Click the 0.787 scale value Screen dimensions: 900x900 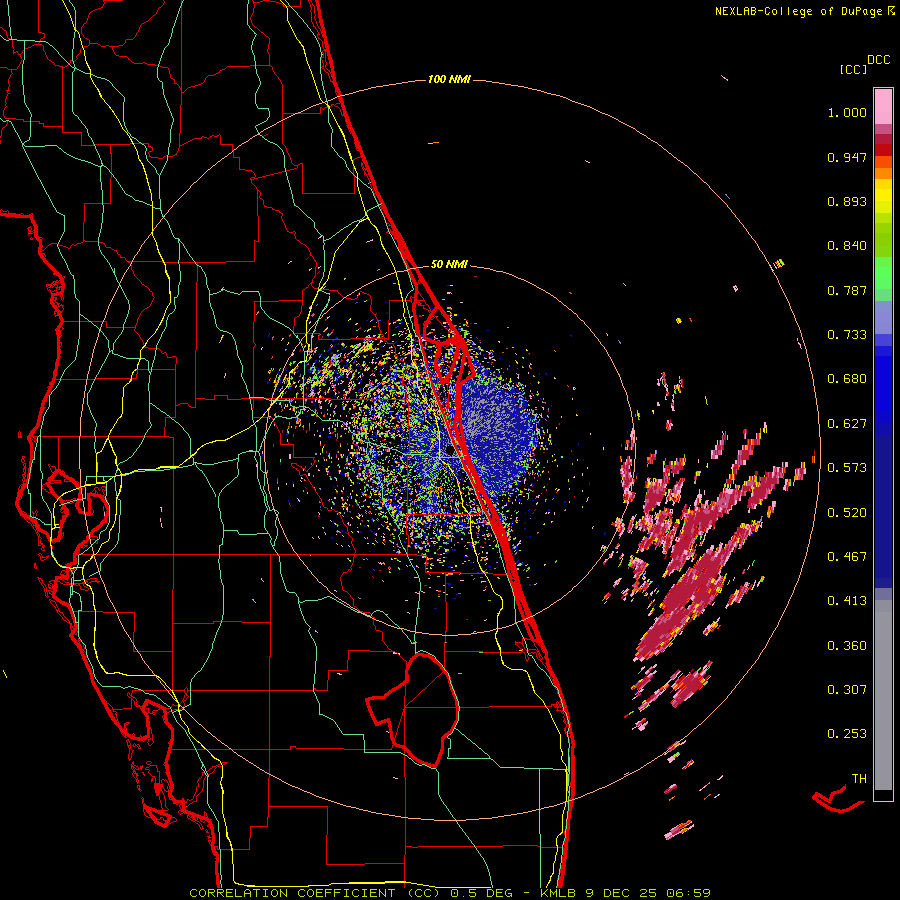click(847, 290)
